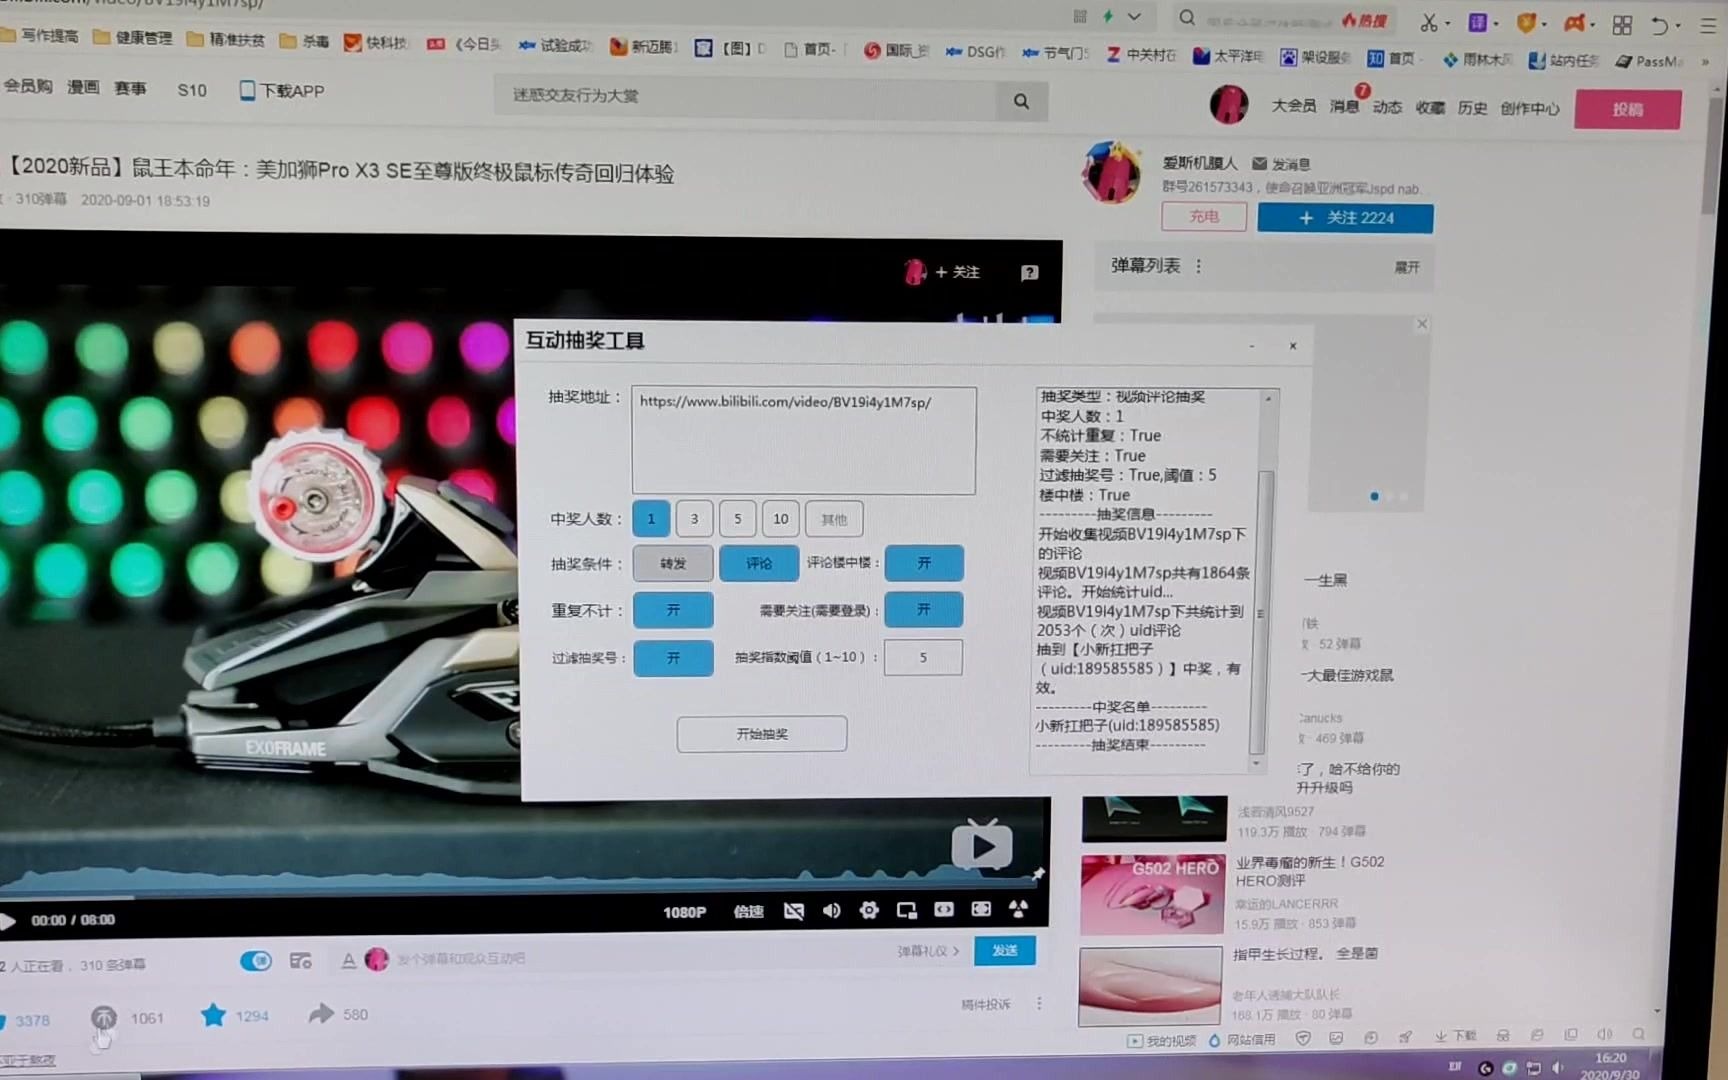Open 弹幕礼仪 link with arrow
1728x1080 pixels.
tap(928, 952)
